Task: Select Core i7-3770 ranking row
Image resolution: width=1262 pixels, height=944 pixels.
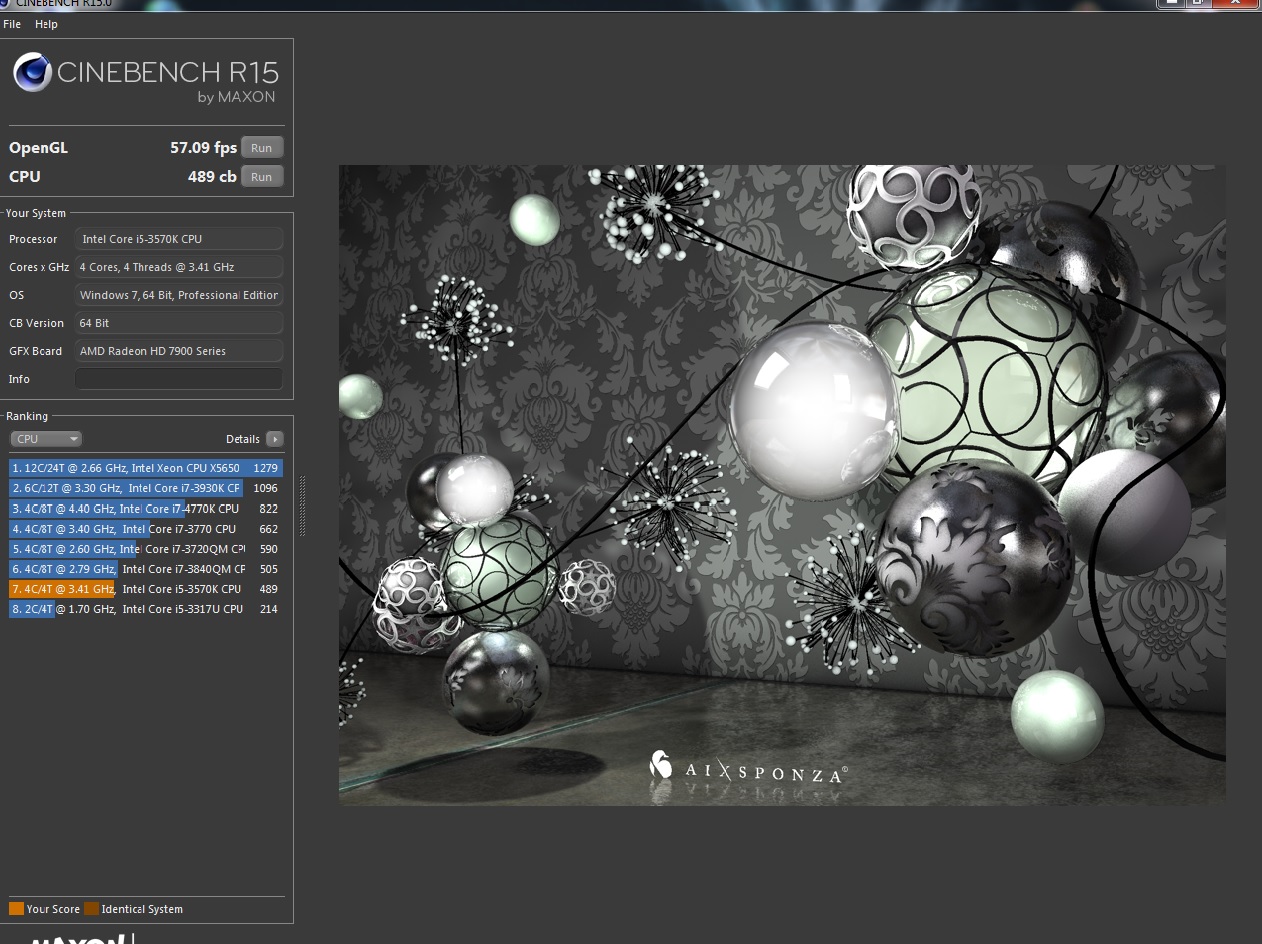Action: tap(146, 528)
